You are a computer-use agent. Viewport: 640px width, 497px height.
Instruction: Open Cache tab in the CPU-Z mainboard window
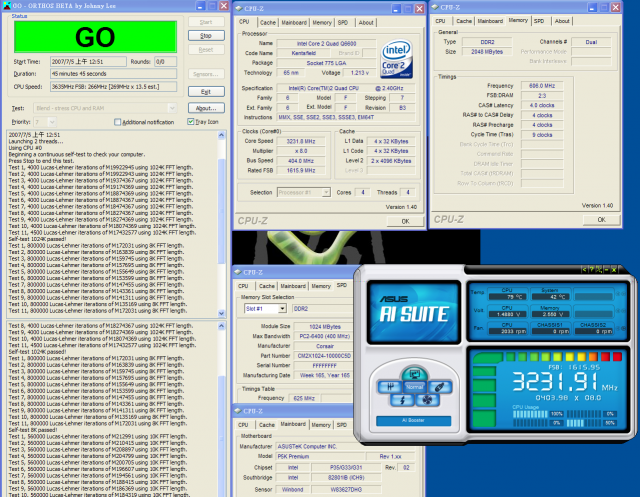pyautogui.click(x=267, y=425)
